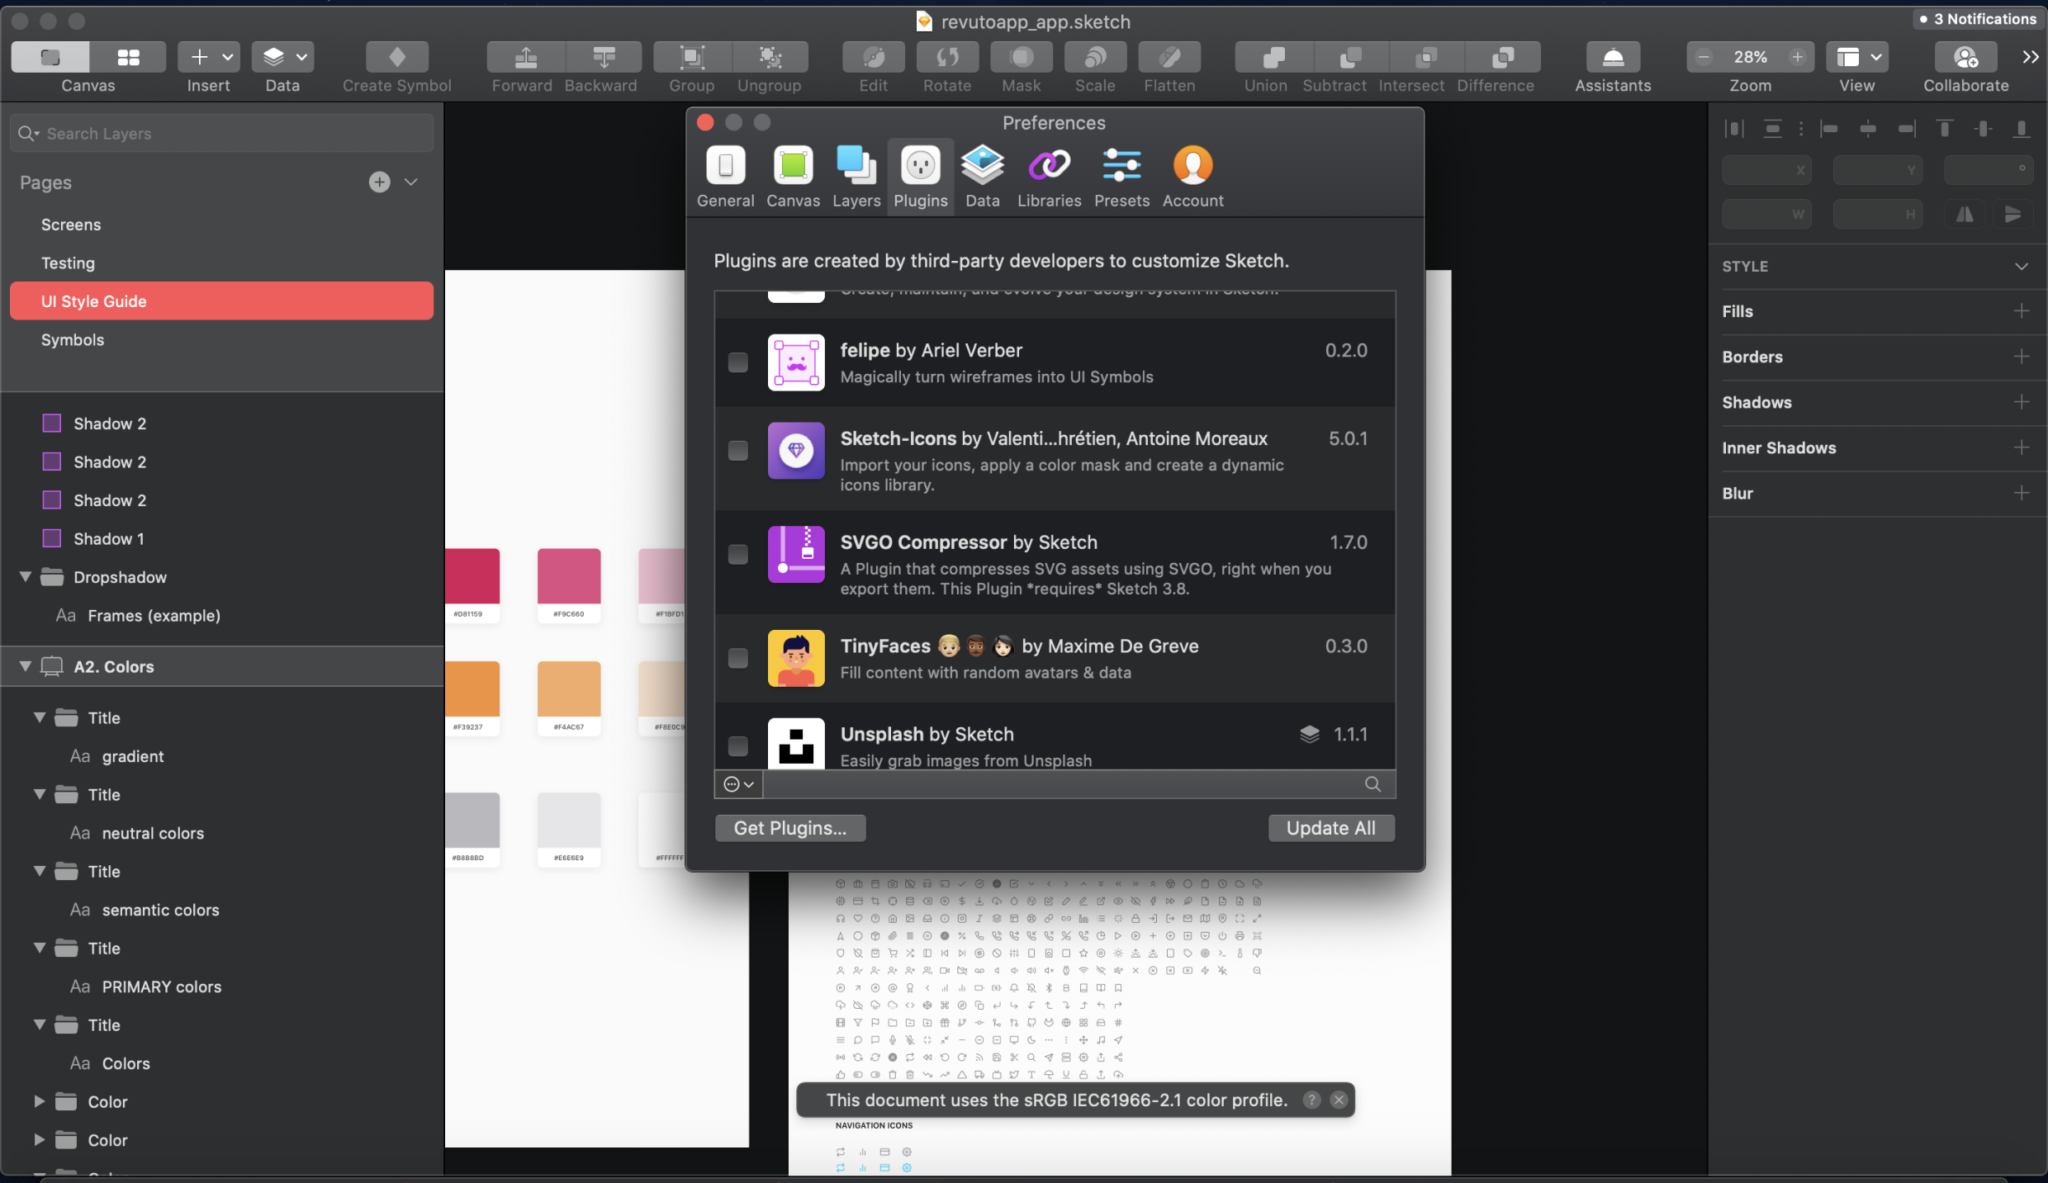Click search icon in plugins filter bar
This screenshot has height=1183, width=2048.
[1373, 784]
